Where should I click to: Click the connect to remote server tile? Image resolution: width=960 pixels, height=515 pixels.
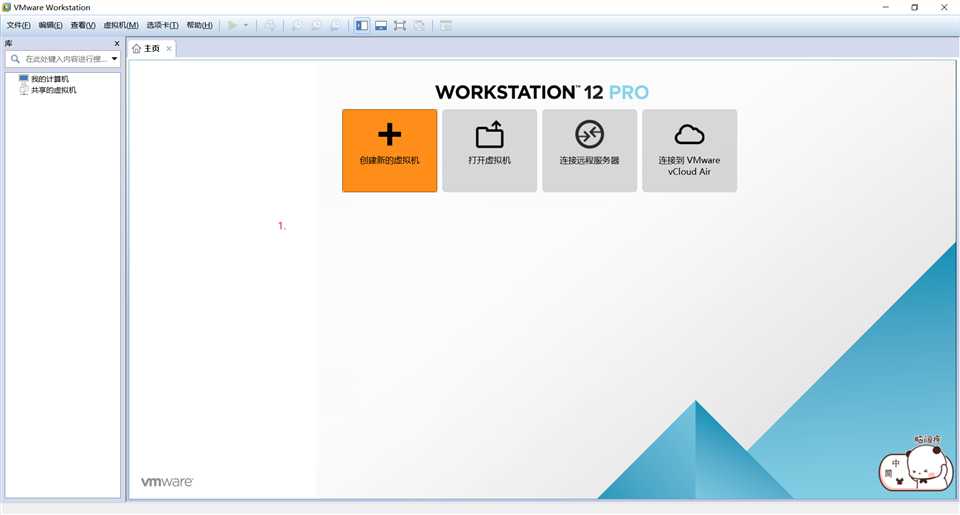click(590, 151)
